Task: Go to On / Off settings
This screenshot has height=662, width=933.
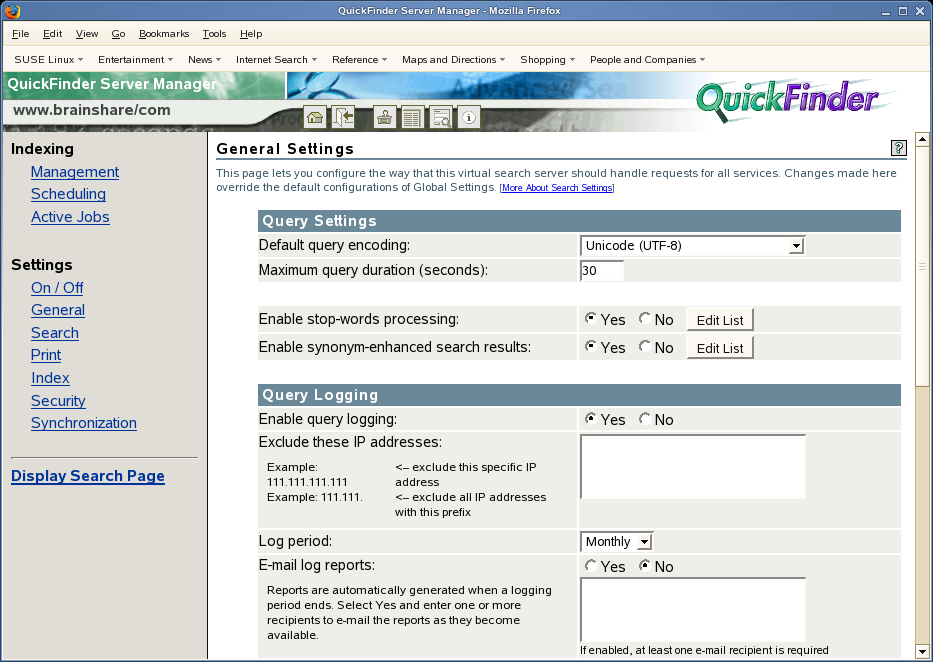Action: (x=57, y=288)
